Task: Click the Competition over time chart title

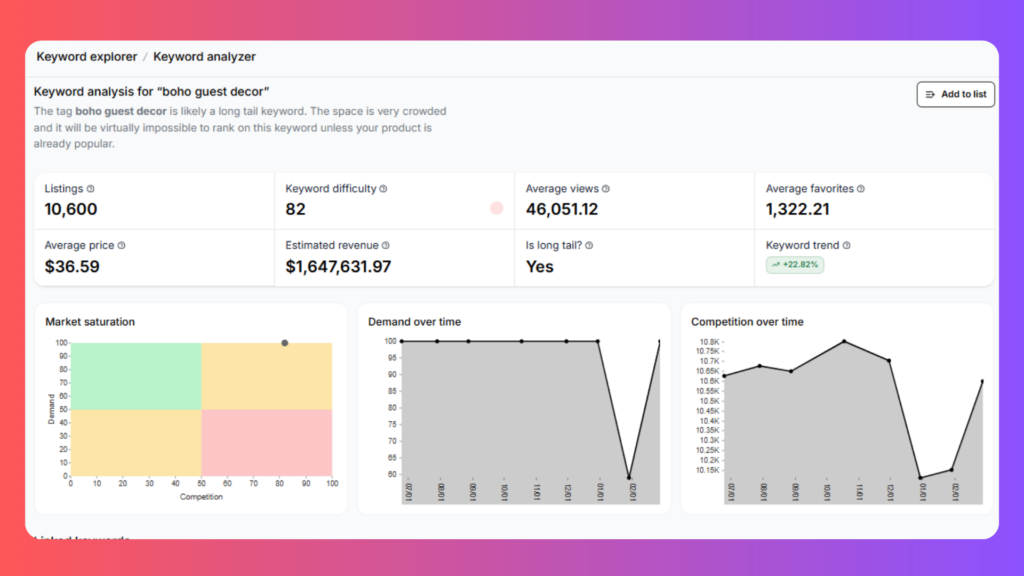Action: (x=747, y=322)
